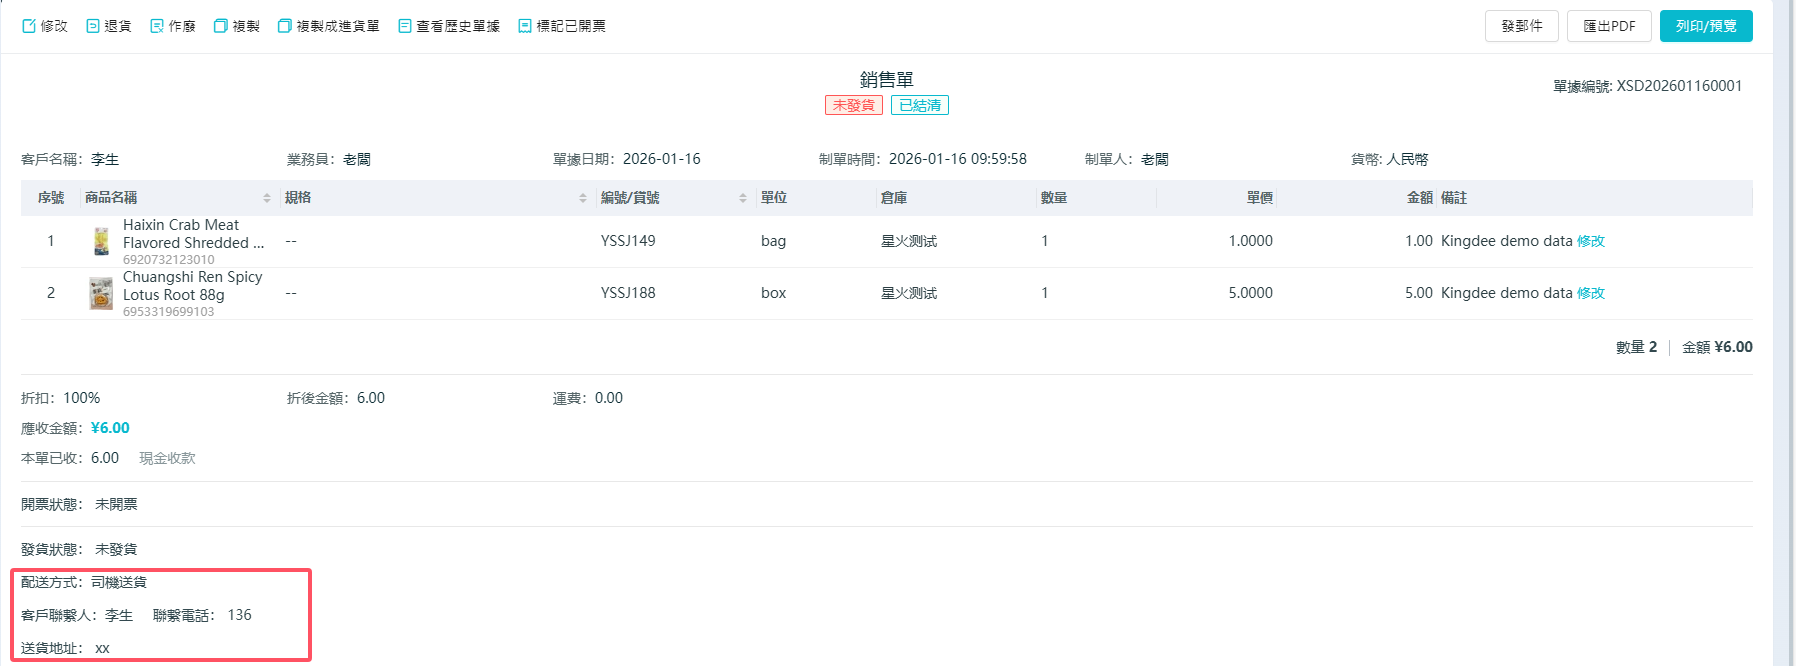Click the 作廢 void document icon
The width and height of the screenshot is (1796, 666).
157,26
